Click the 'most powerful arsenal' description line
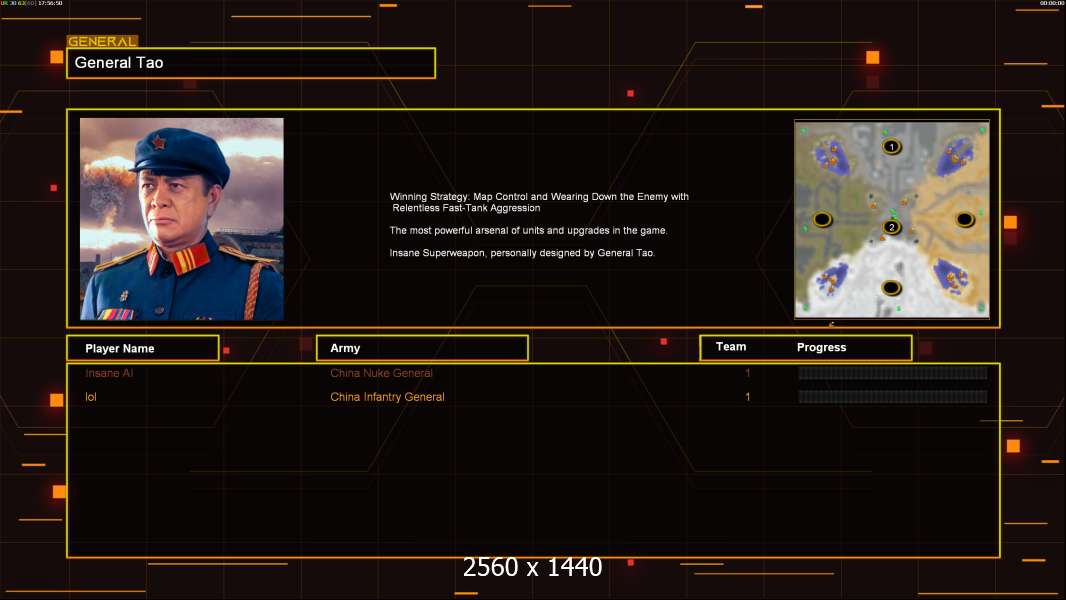 (x=528, y=230)
